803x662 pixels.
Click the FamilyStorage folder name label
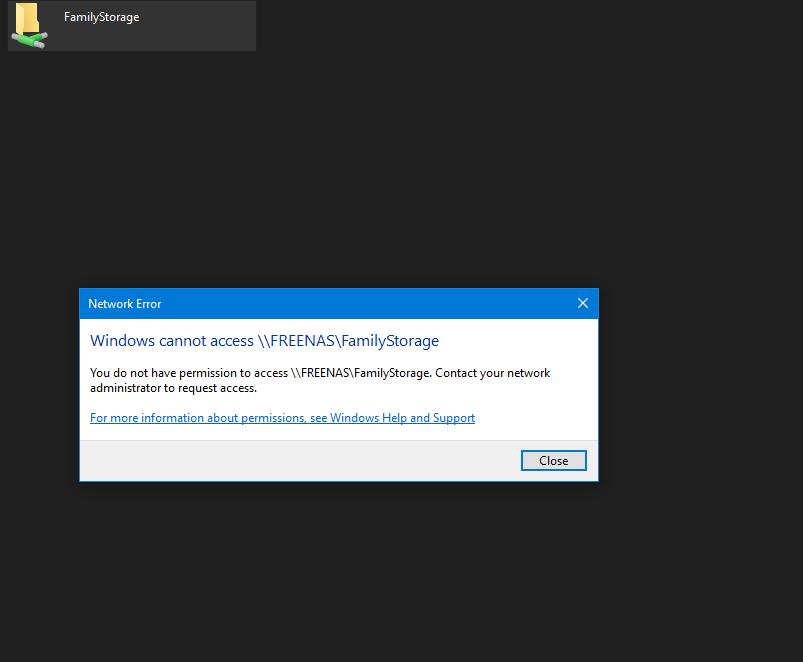pyautogui.click(x=101, y=17)
